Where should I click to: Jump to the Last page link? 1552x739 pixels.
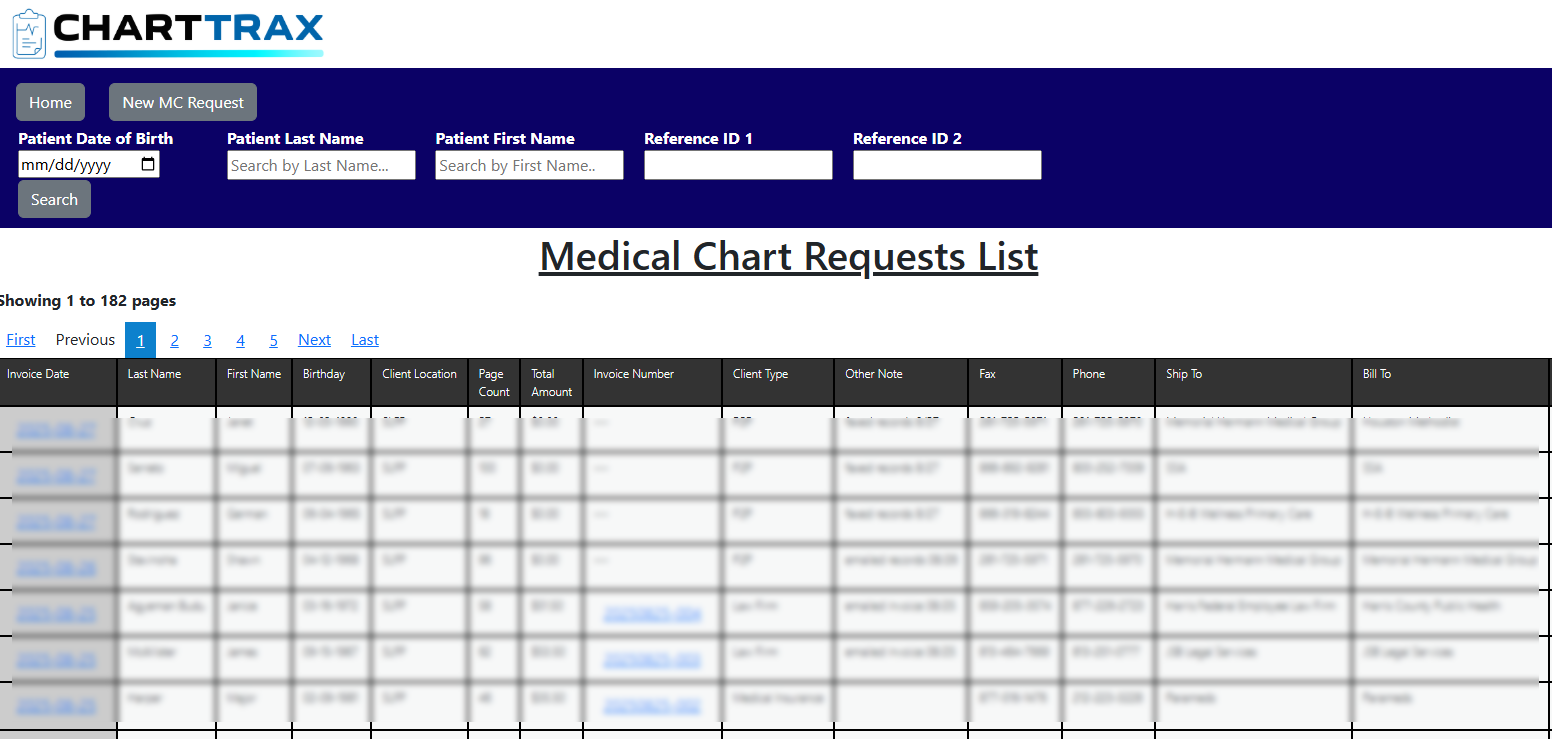(365, 340)
